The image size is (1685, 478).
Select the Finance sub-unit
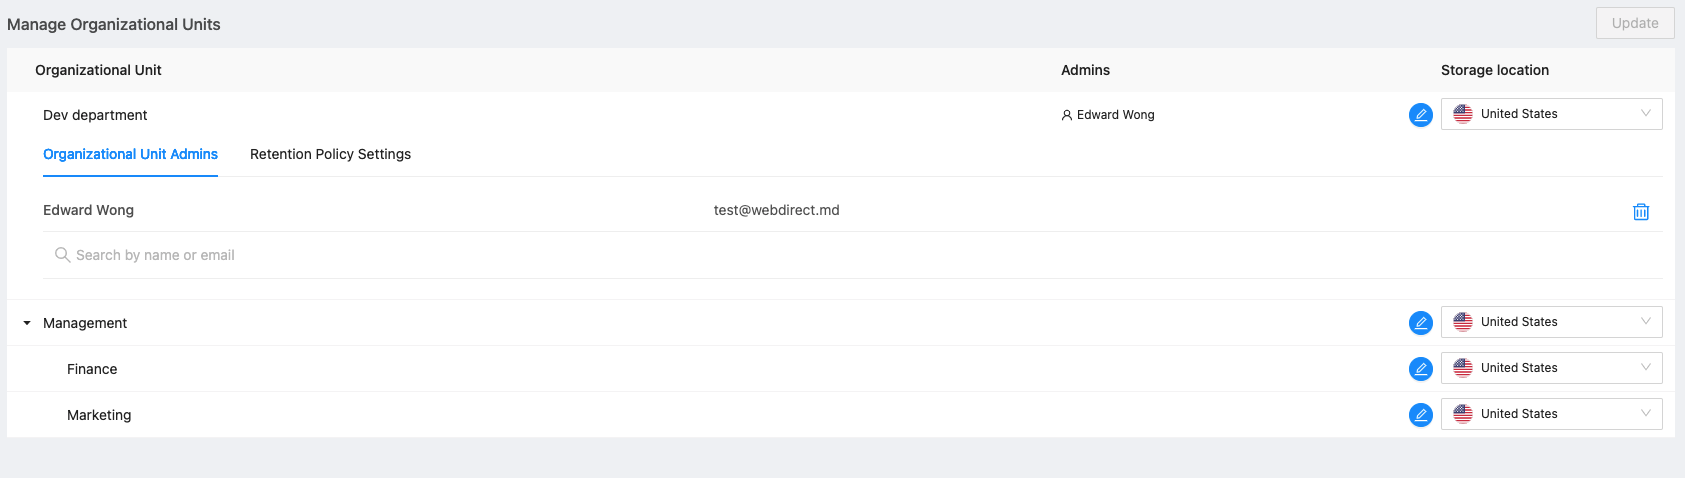[x=92, y=369]
